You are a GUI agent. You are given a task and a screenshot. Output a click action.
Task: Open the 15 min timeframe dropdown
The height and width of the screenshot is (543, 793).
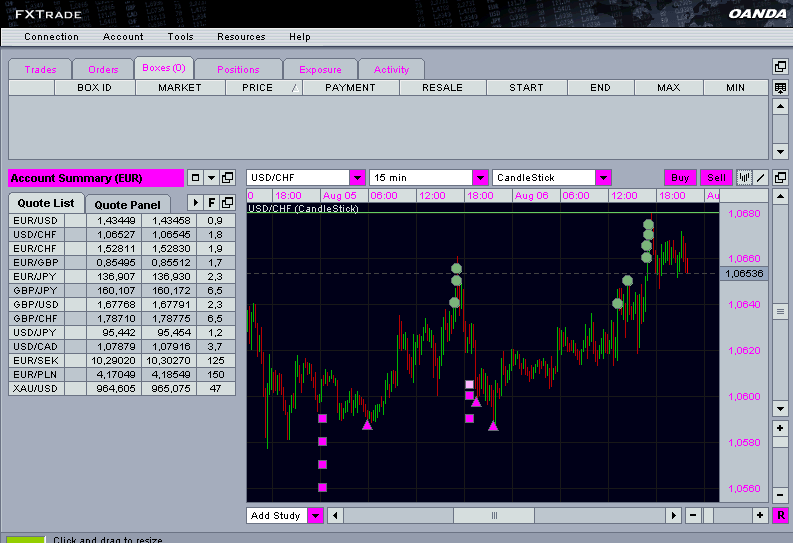(480, 177)
